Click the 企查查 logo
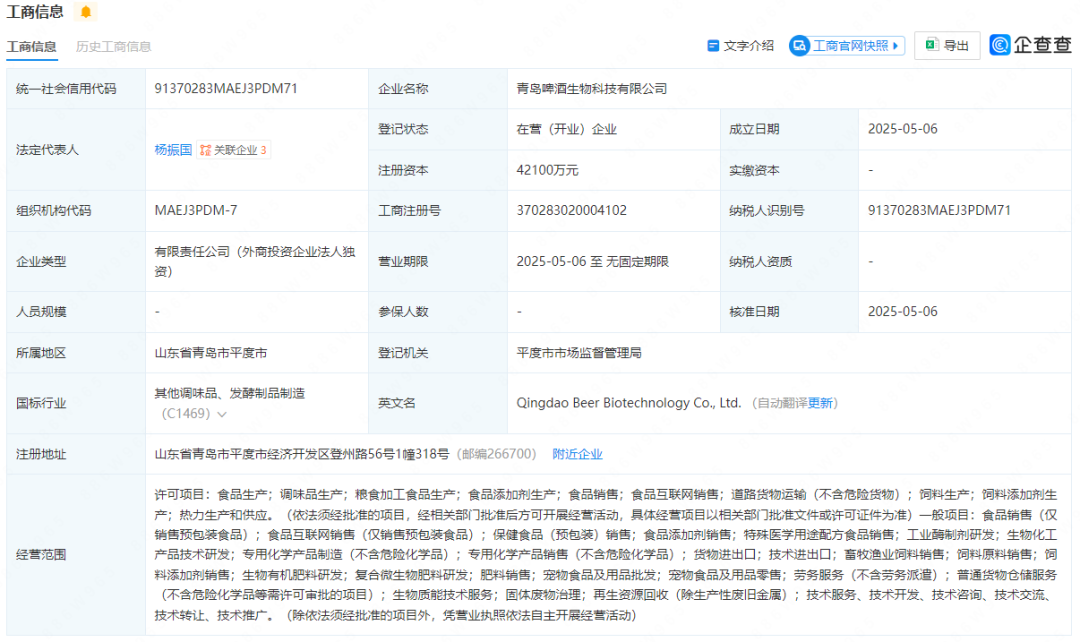The width and height of the screenshot is (1080, 642). click(1030, 45)
